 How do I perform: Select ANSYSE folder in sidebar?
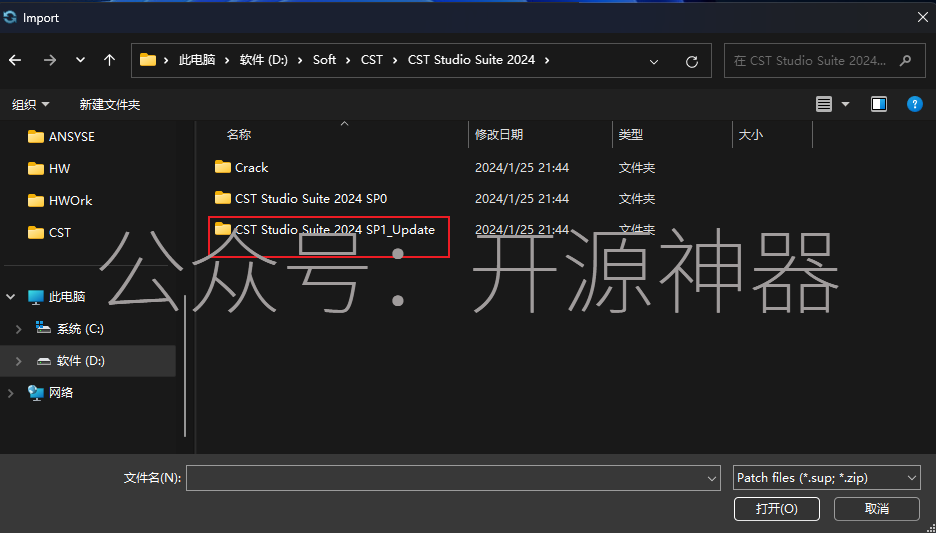(61, 137)
